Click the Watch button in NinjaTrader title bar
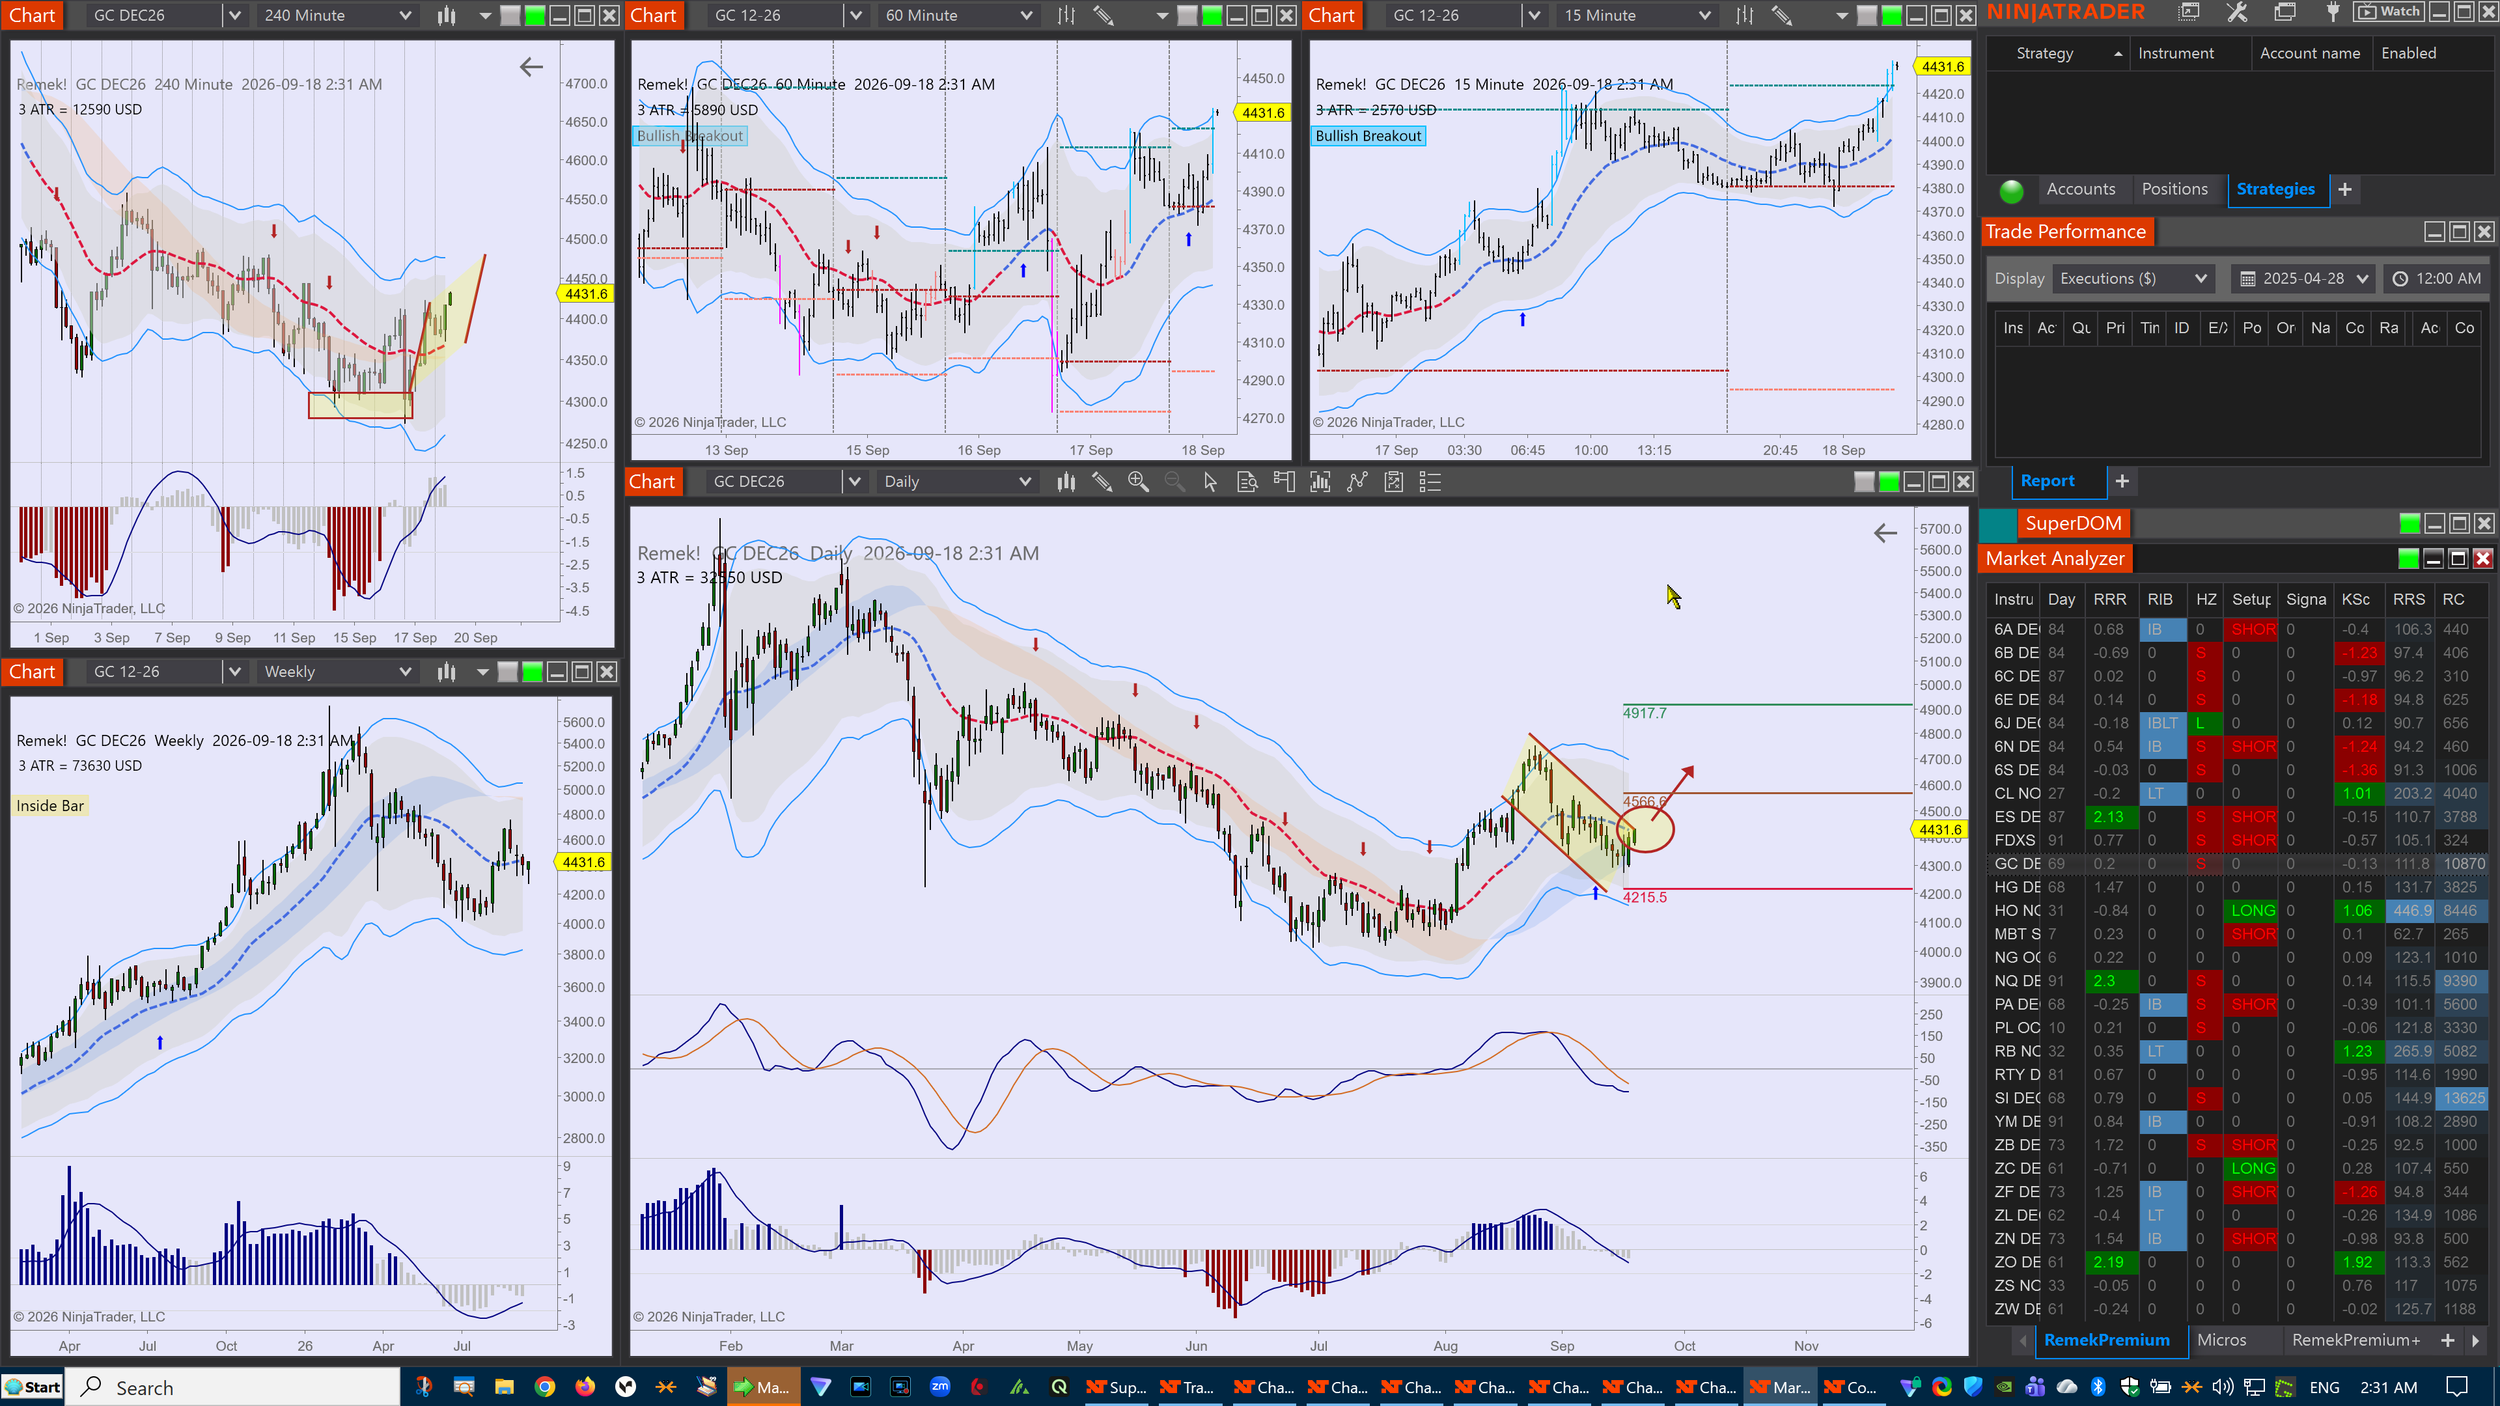Screen dimensions: 2500x1406 (2387, 12)
